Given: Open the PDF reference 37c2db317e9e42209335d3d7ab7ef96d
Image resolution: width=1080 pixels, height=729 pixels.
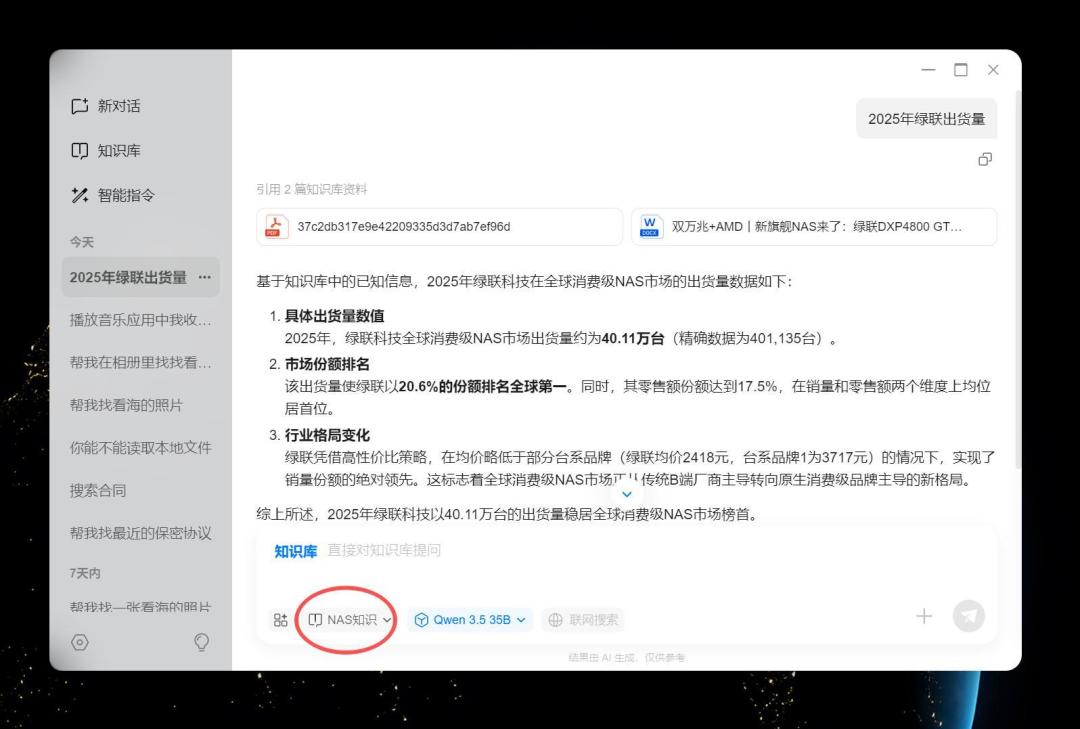Looking at the screenshot, I should (x=439, y=227).
